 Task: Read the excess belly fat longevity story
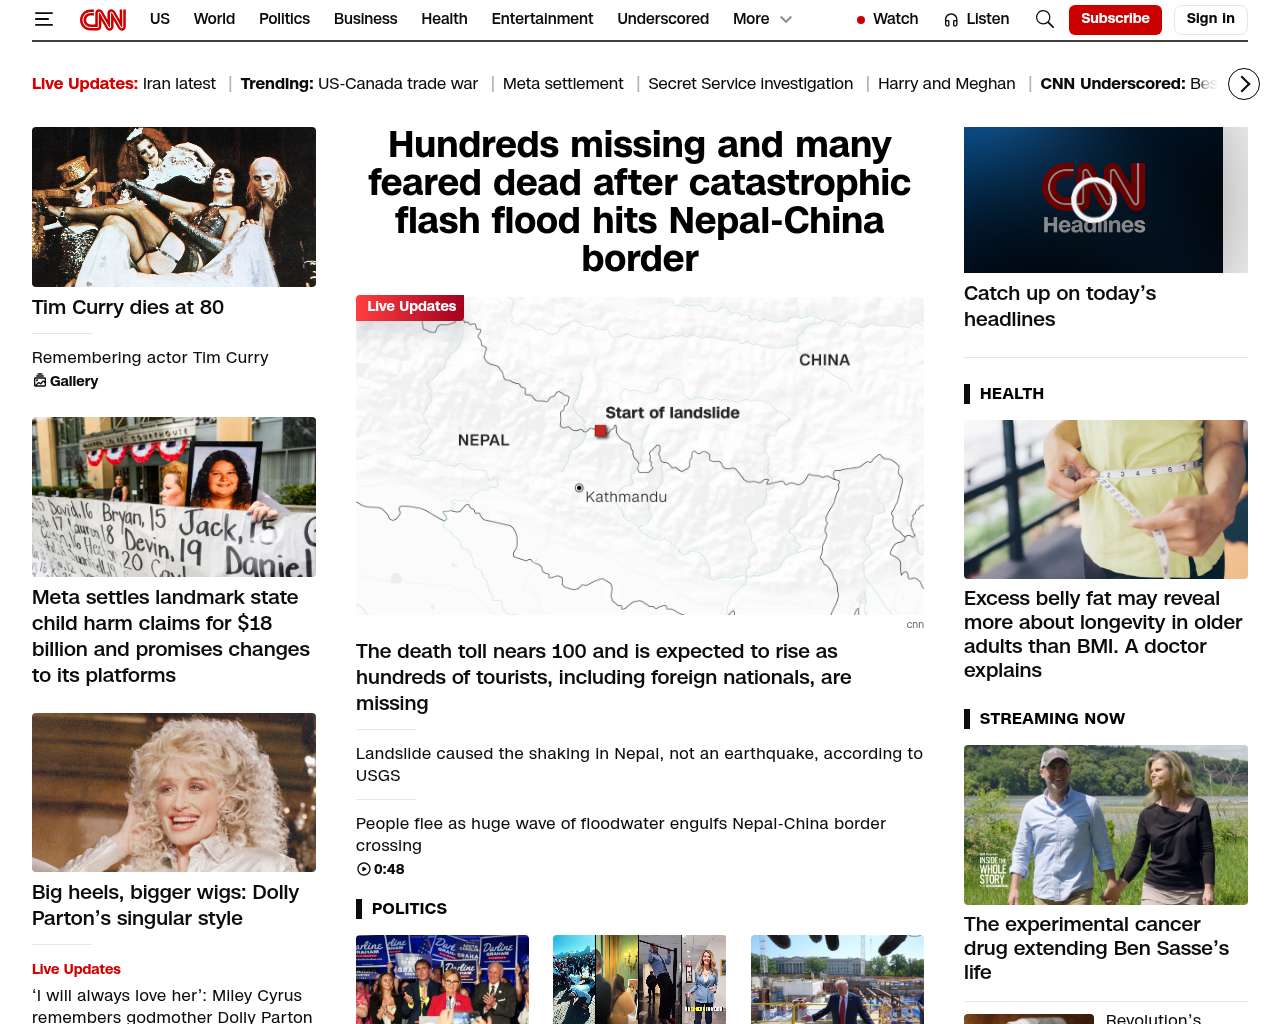(1103, 634)
